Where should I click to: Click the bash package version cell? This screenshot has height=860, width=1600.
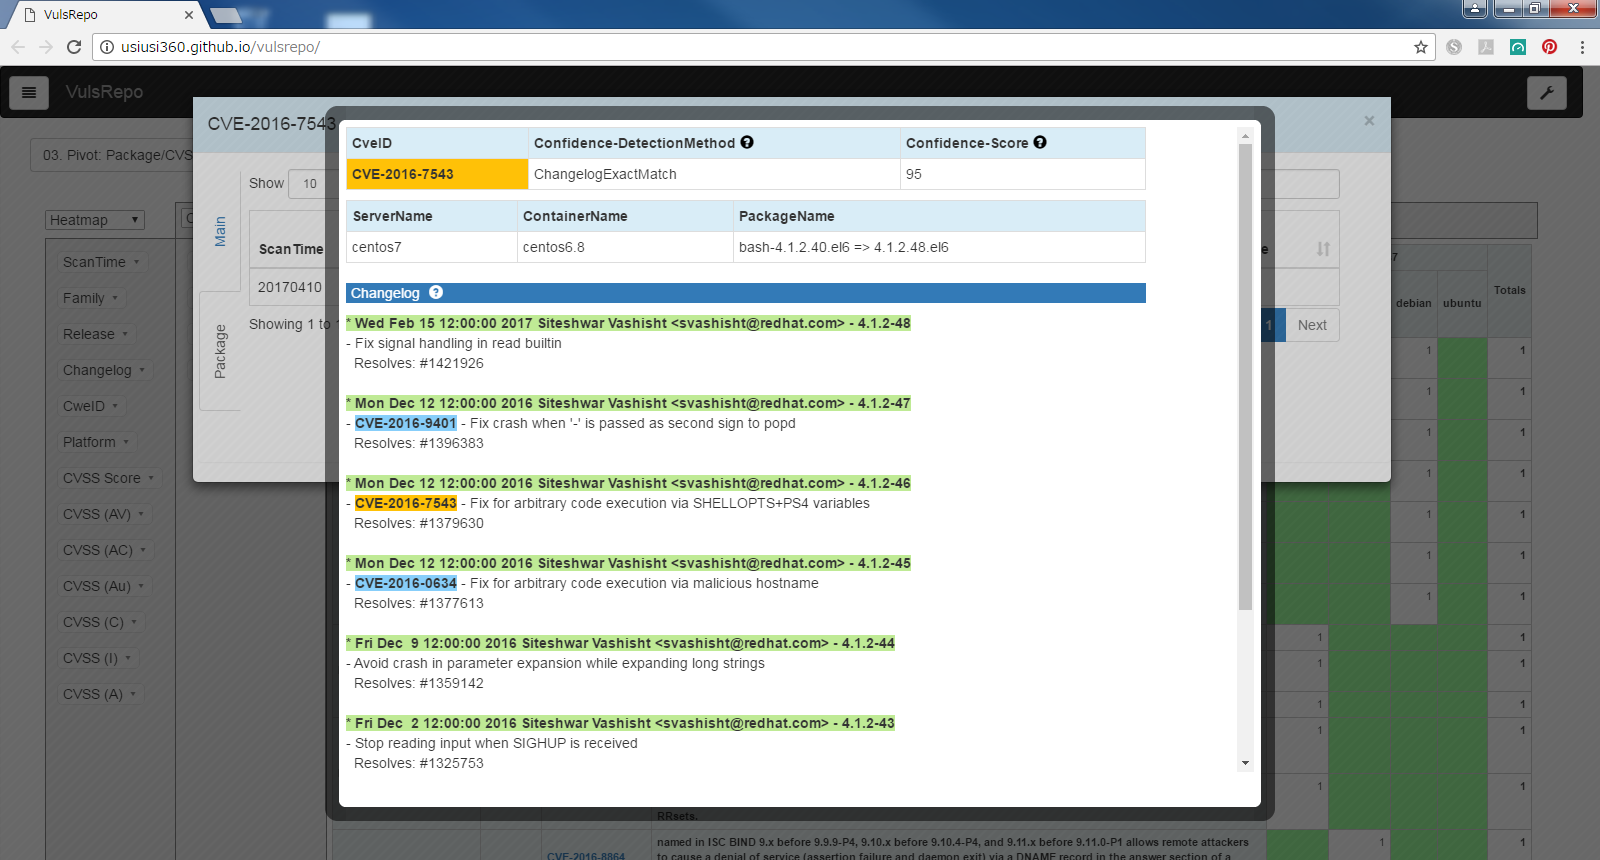tap(939, 247)
